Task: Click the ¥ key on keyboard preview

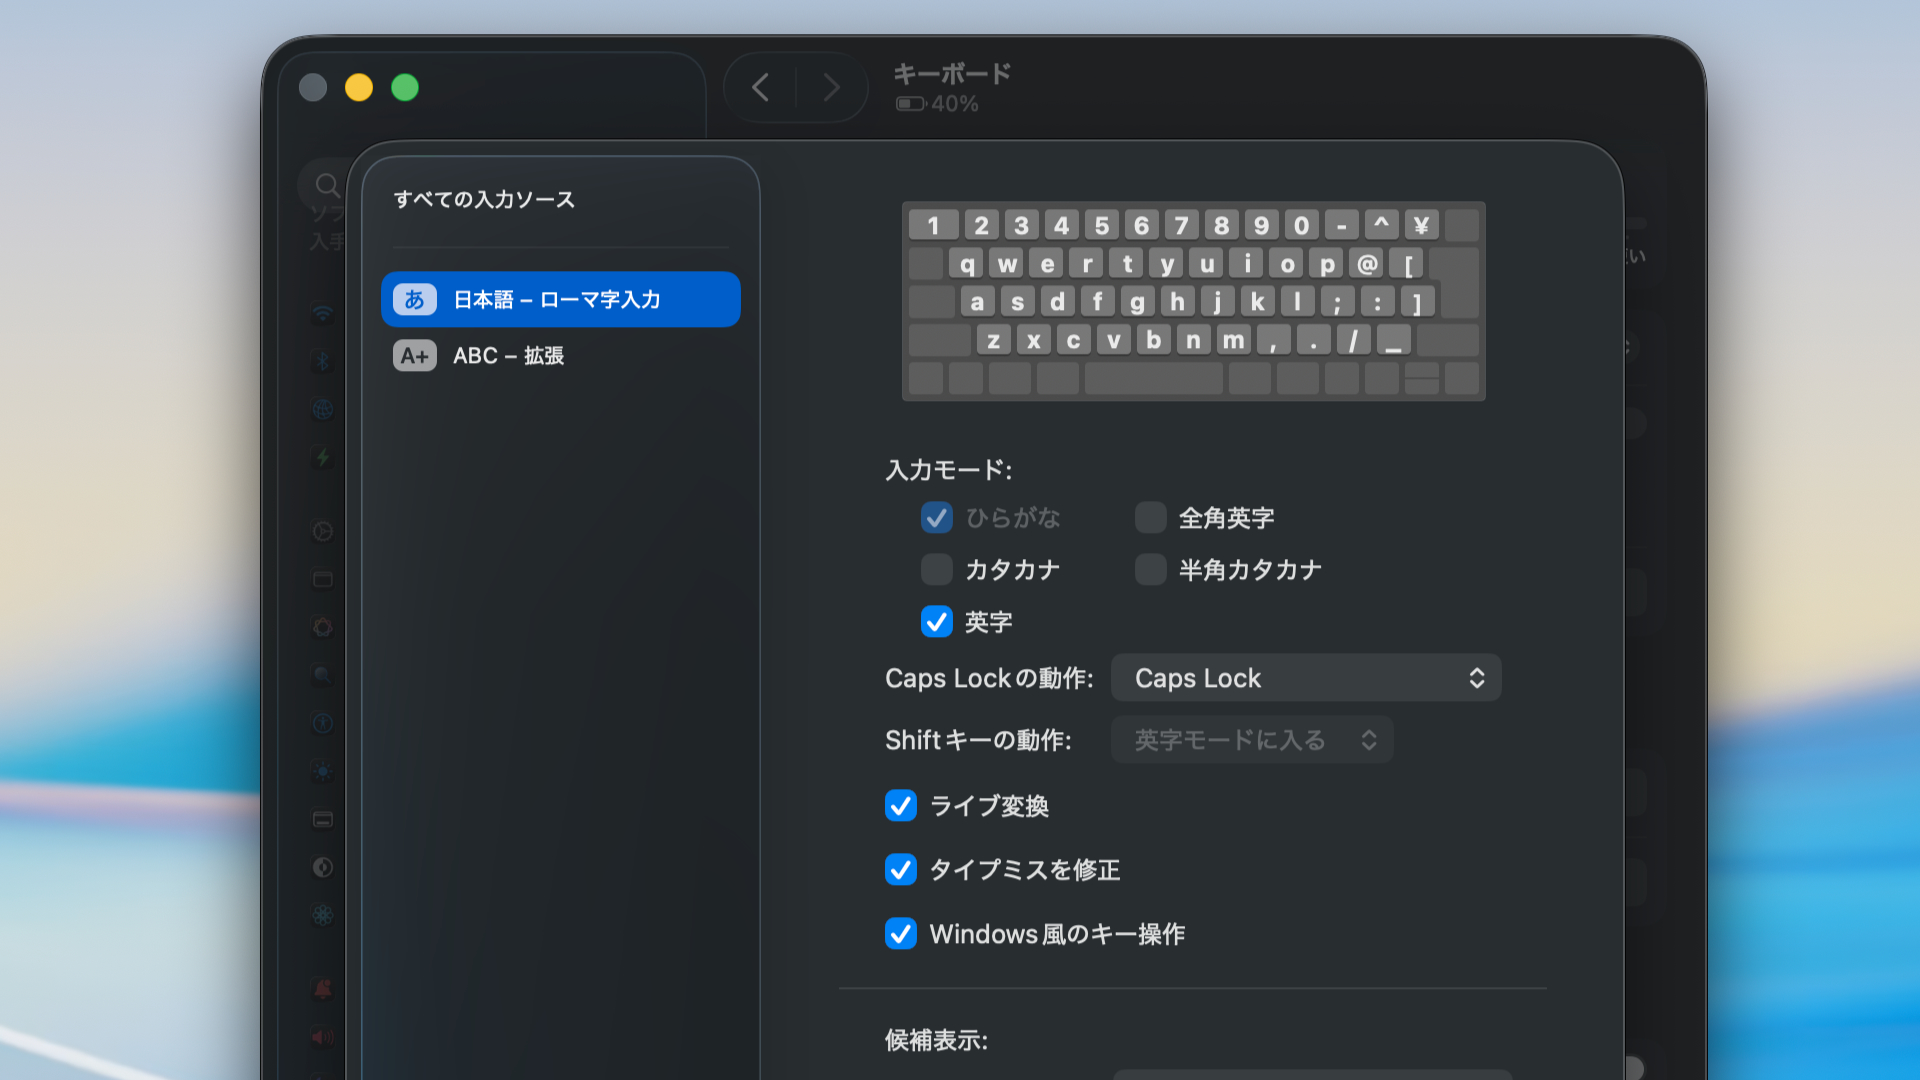Action: [x=1421, y=225]
